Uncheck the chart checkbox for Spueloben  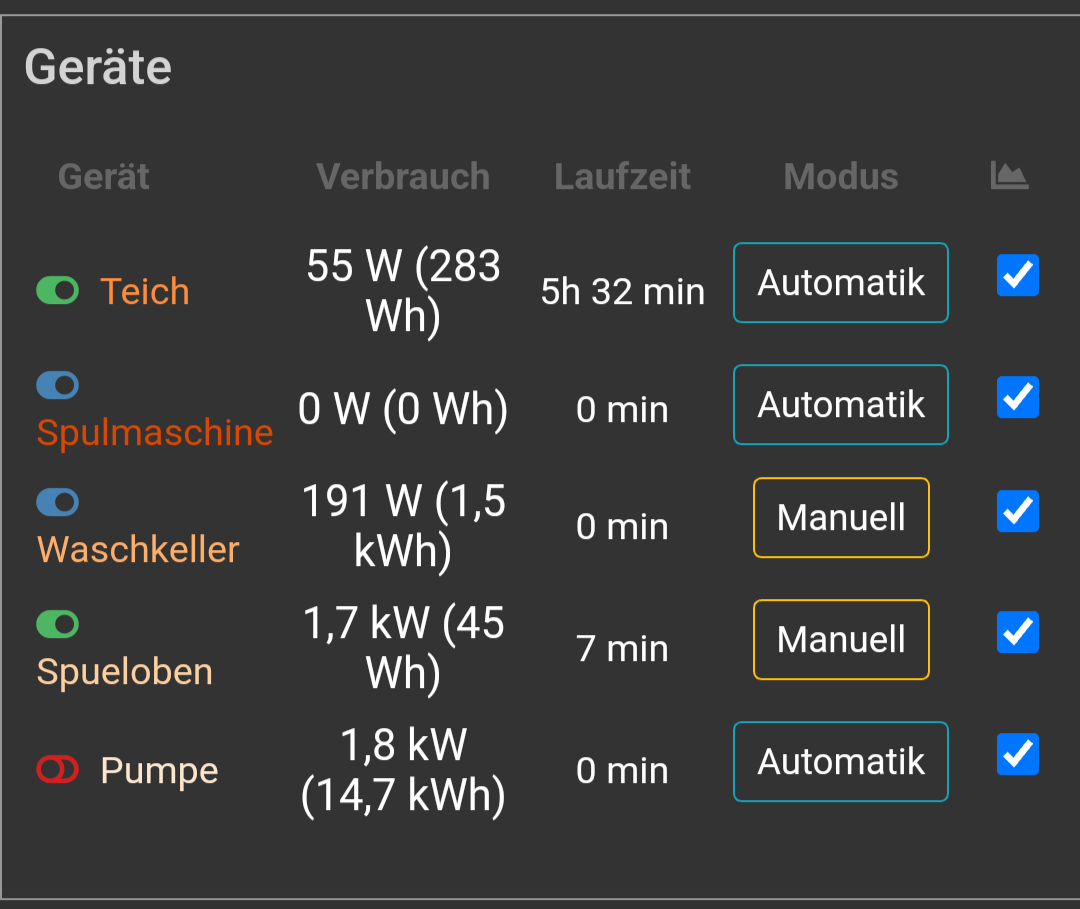click(1018, 633)
